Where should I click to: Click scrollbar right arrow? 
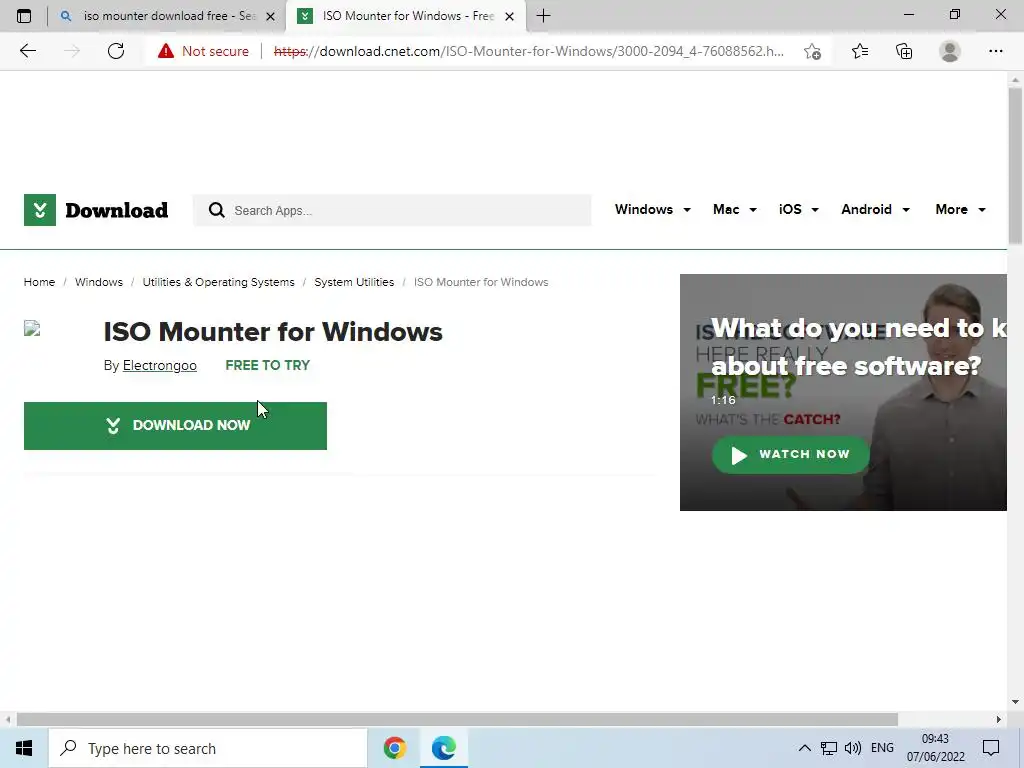pyautogui.click(x=999, y=720)
